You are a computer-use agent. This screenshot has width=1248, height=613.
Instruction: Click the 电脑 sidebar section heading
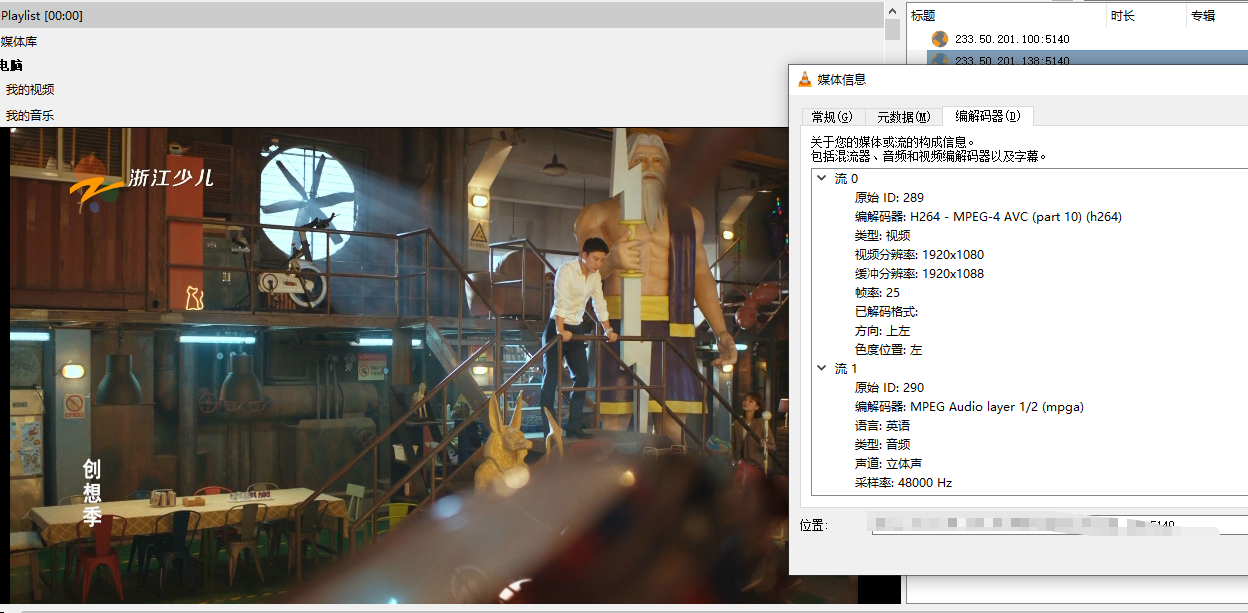coord(11,65)
